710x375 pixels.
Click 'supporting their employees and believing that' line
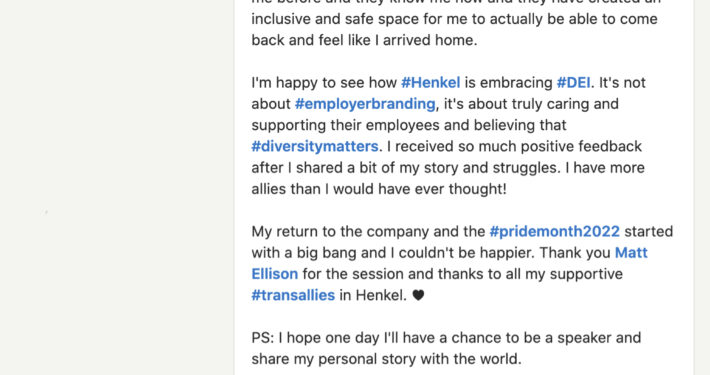point(408,125)
